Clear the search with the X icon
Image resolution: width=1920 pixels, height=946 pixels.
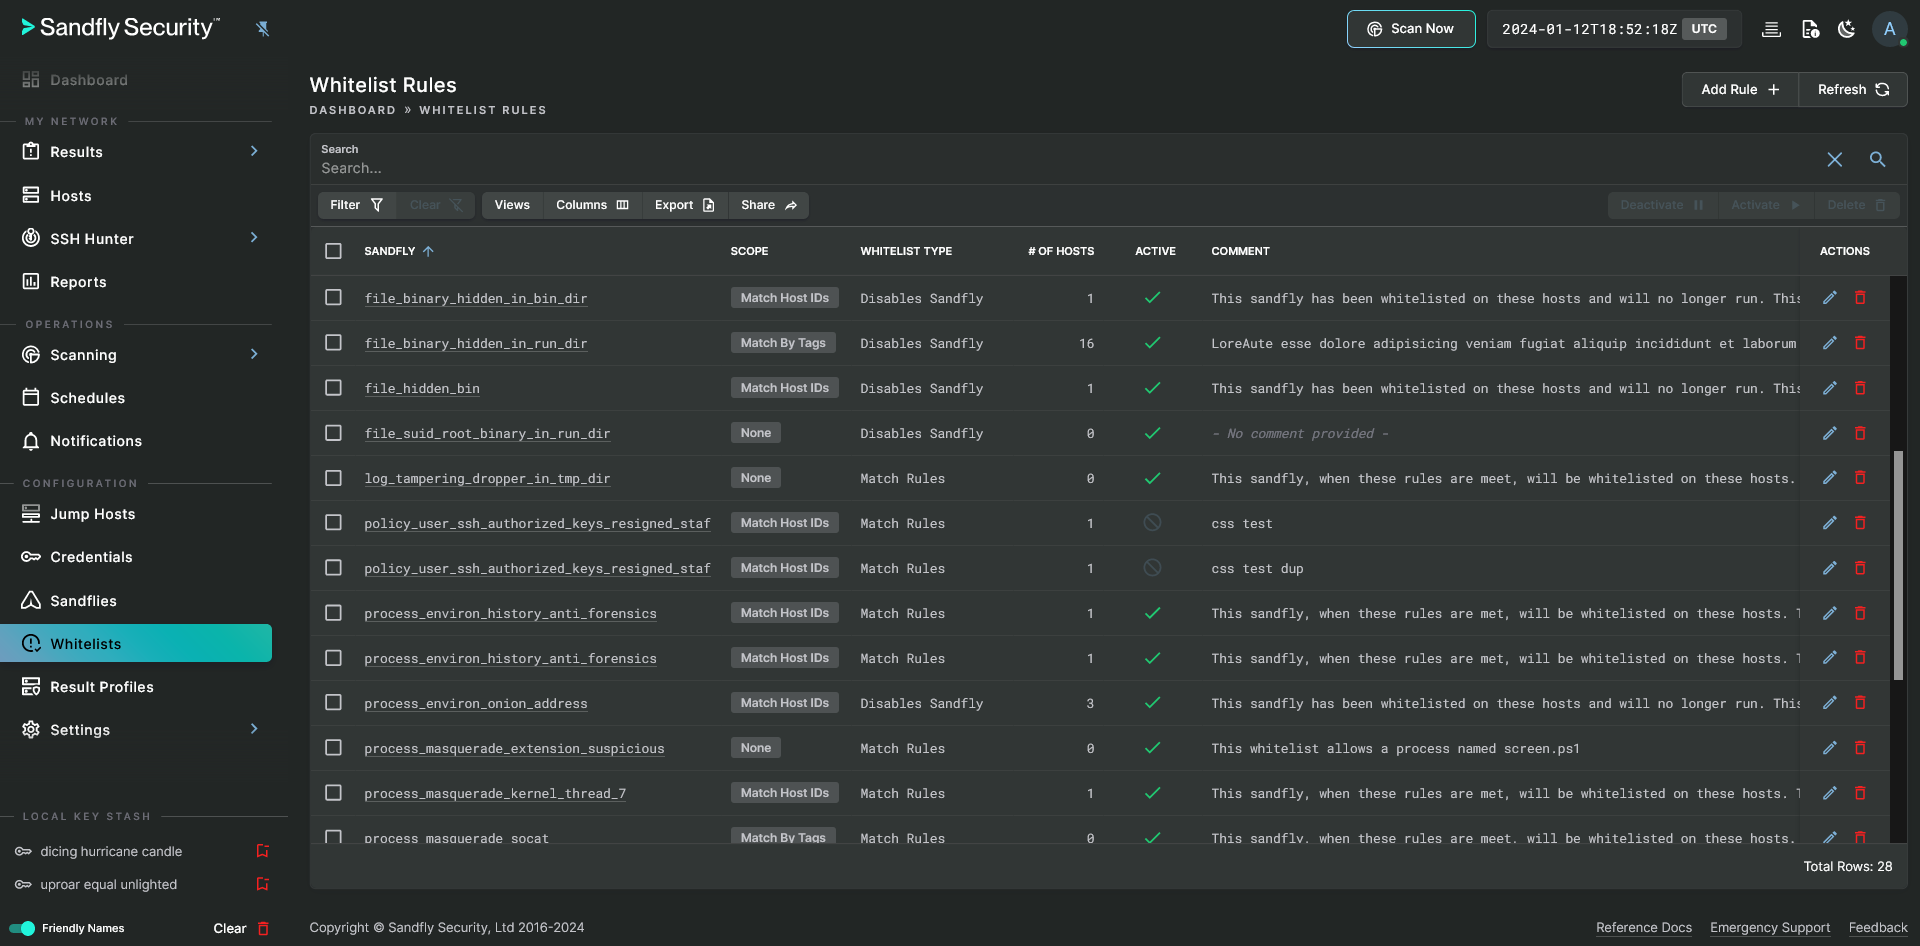(x=1835, y=159)
